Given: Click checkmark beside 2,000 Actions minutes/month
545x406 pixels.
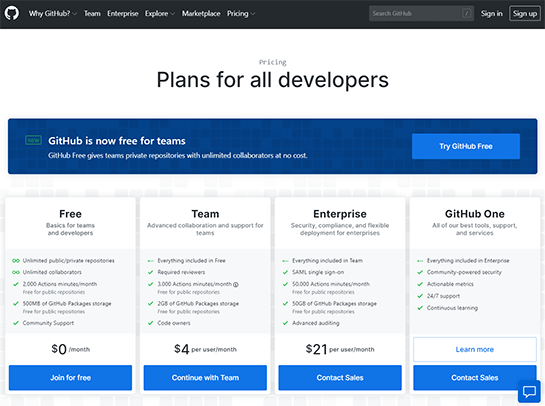Looking at the screenshot, I should [x=16, y=284].
